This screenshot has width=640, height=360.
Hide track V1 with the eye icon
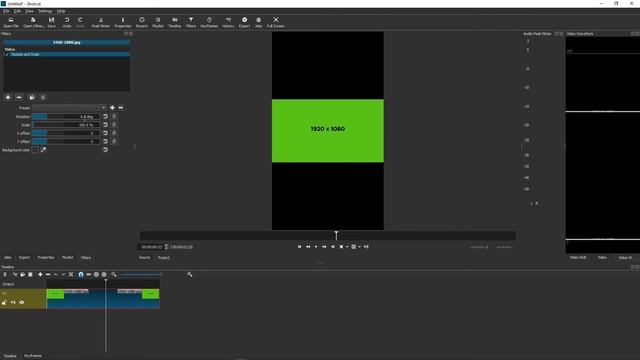(x=22, y=302)
